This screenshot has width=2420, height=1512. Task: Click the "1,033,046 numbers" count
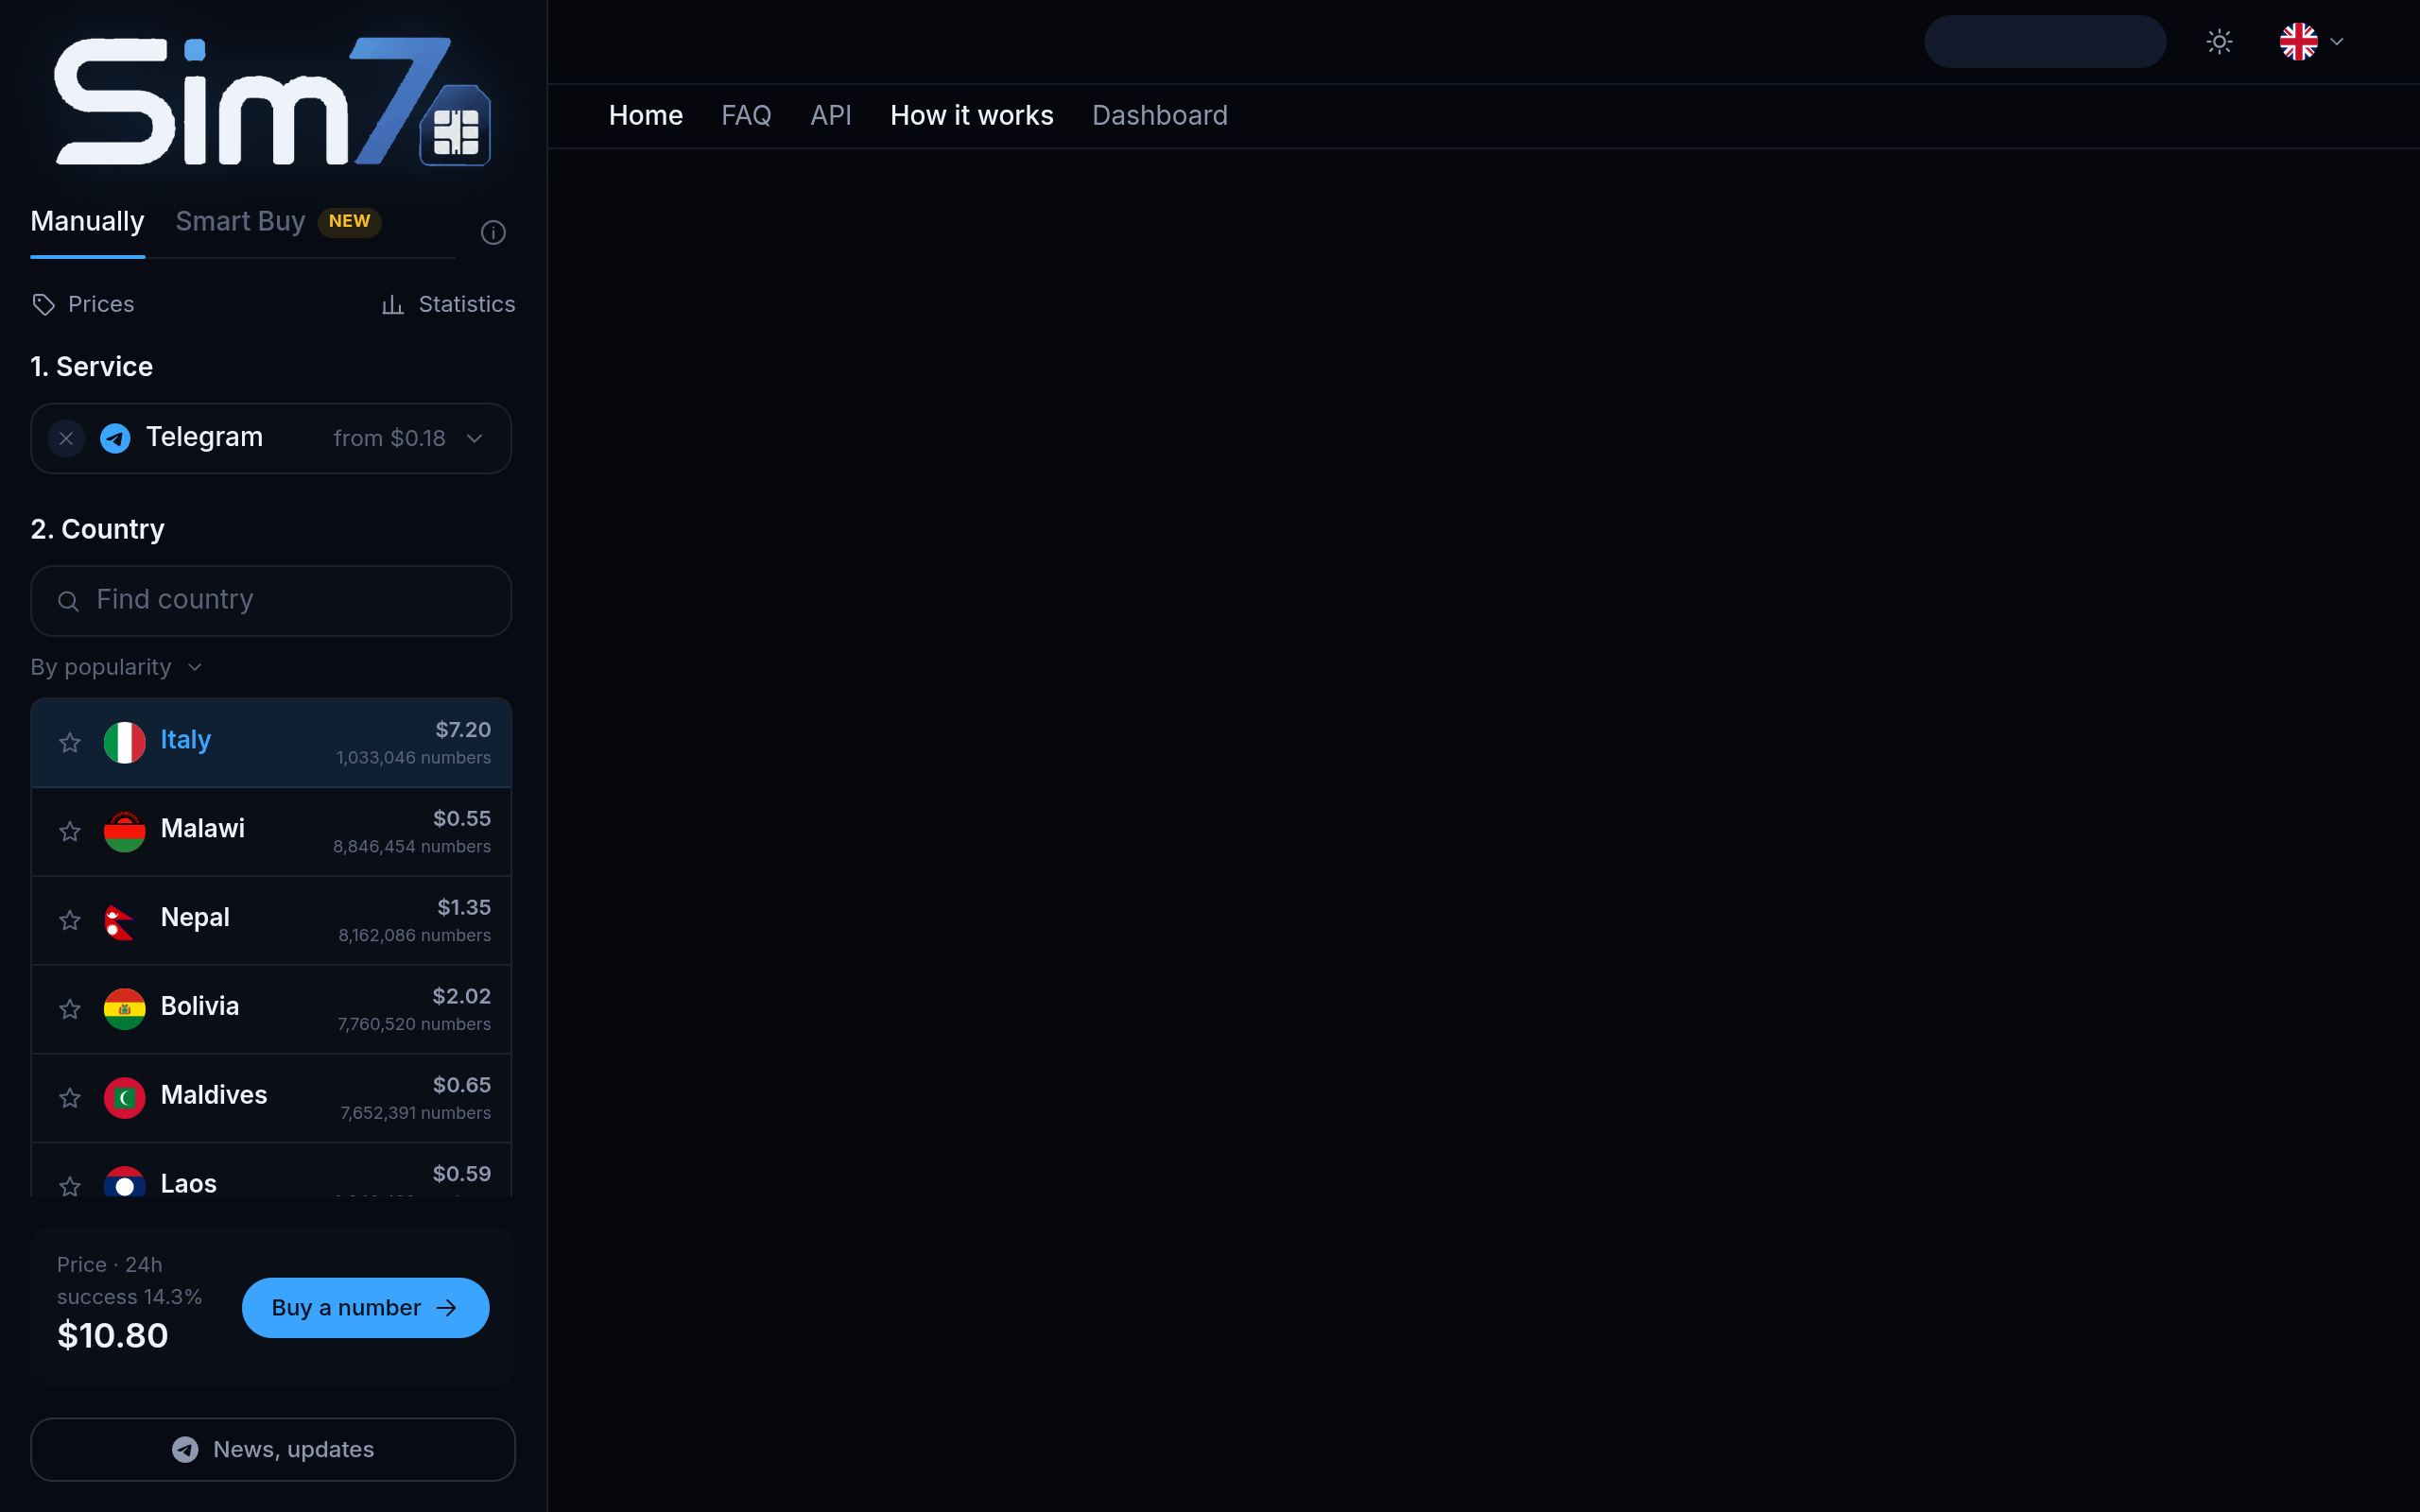click(414, 758)
